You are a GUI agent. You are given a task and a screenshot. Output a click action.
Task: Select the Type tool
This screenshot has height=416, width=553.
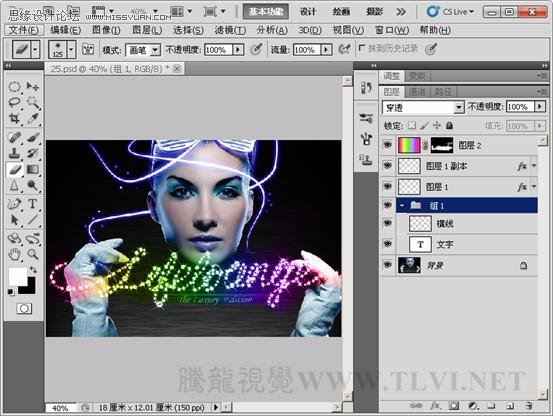(33, 204)
